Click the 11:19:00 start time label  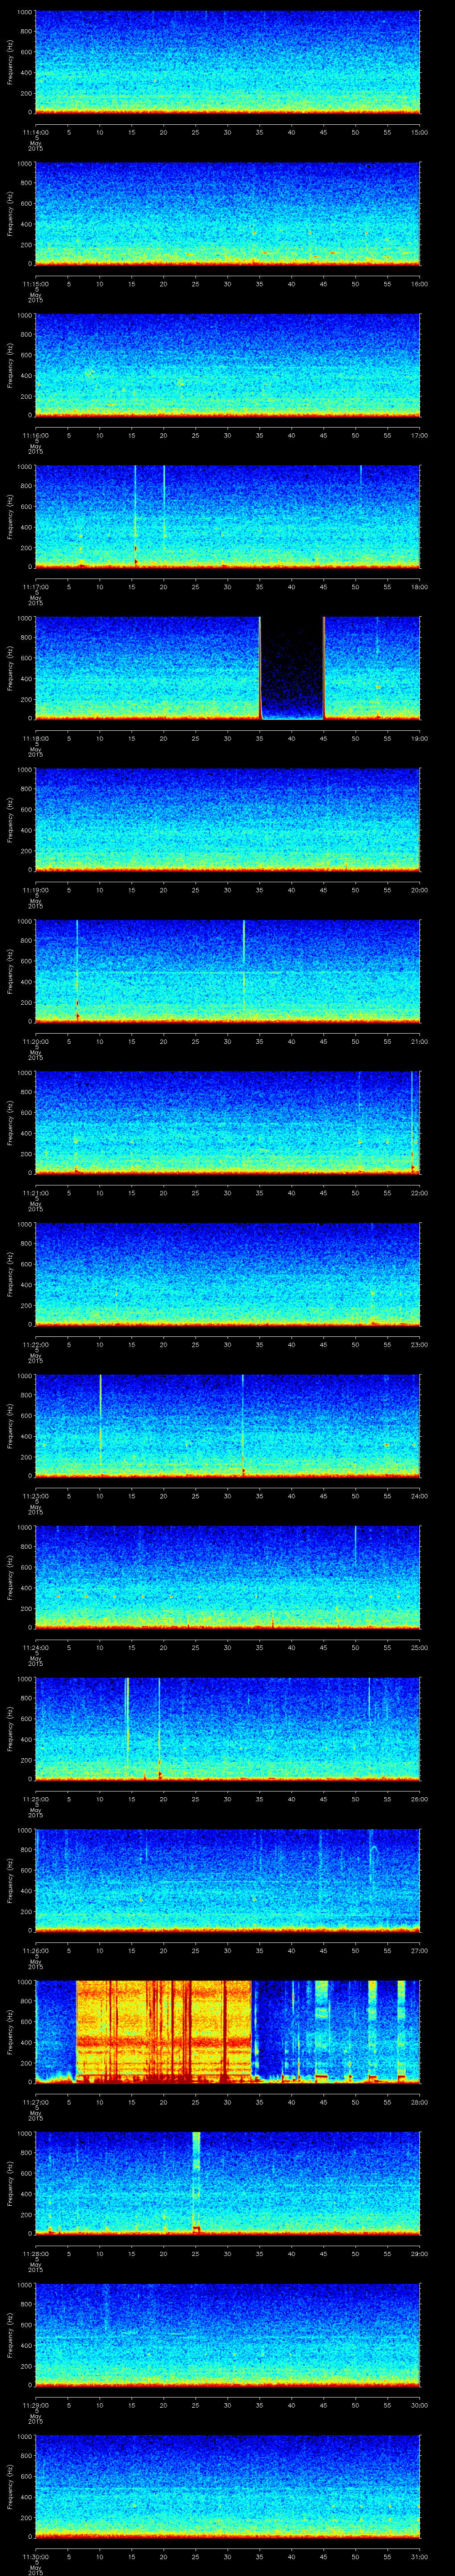tap(35, 891)
